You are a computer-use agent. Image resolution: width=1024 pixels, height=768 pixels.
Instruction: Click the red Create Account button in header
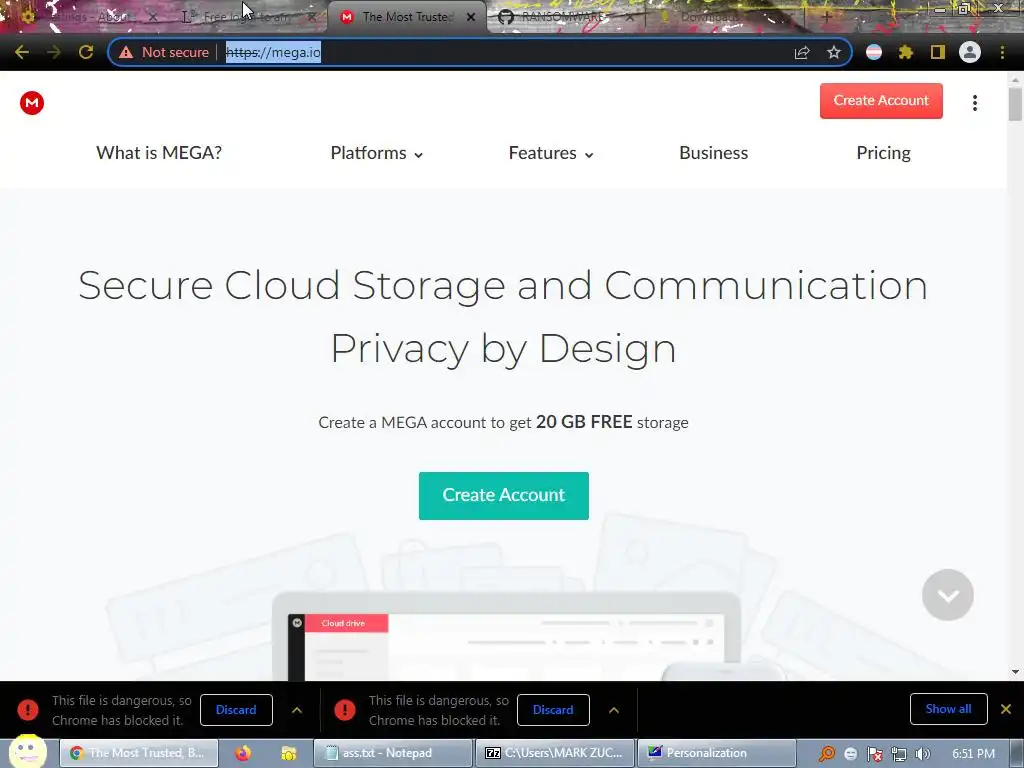tap(881, 101)
